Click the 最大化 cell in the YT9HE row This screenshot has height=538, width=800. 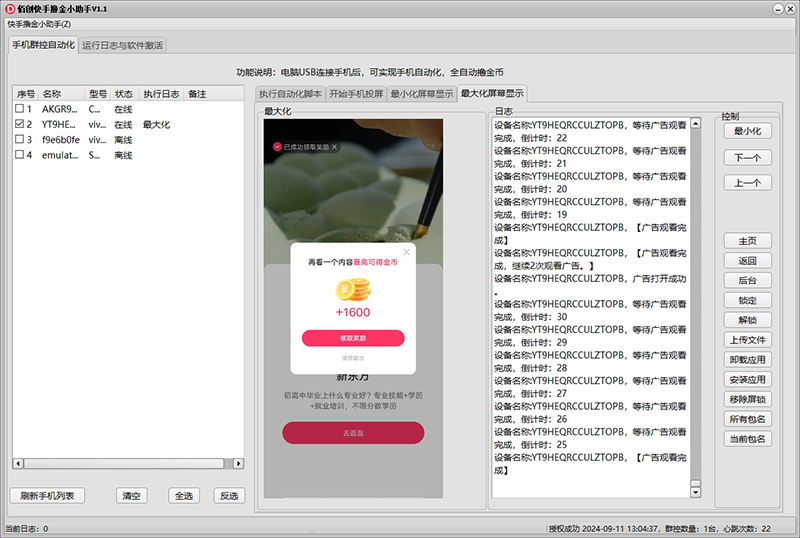pos(157,124)
